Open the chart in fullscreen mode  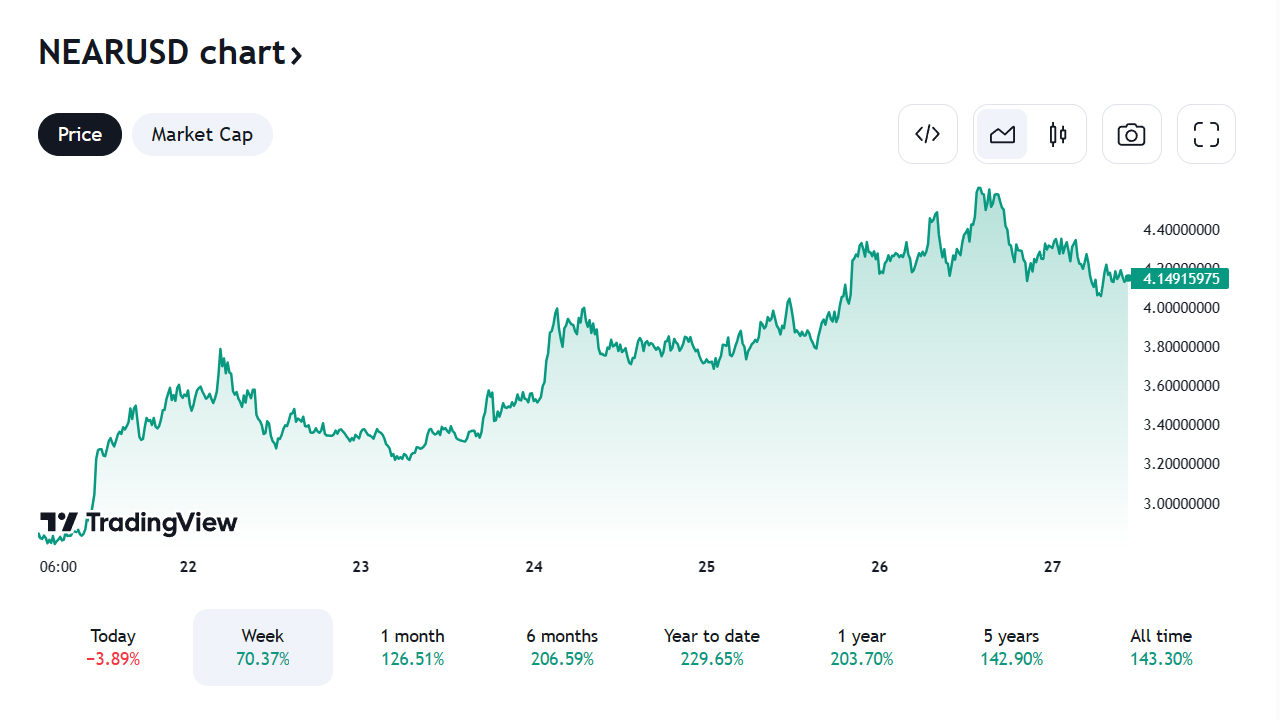click(1206, 134)
